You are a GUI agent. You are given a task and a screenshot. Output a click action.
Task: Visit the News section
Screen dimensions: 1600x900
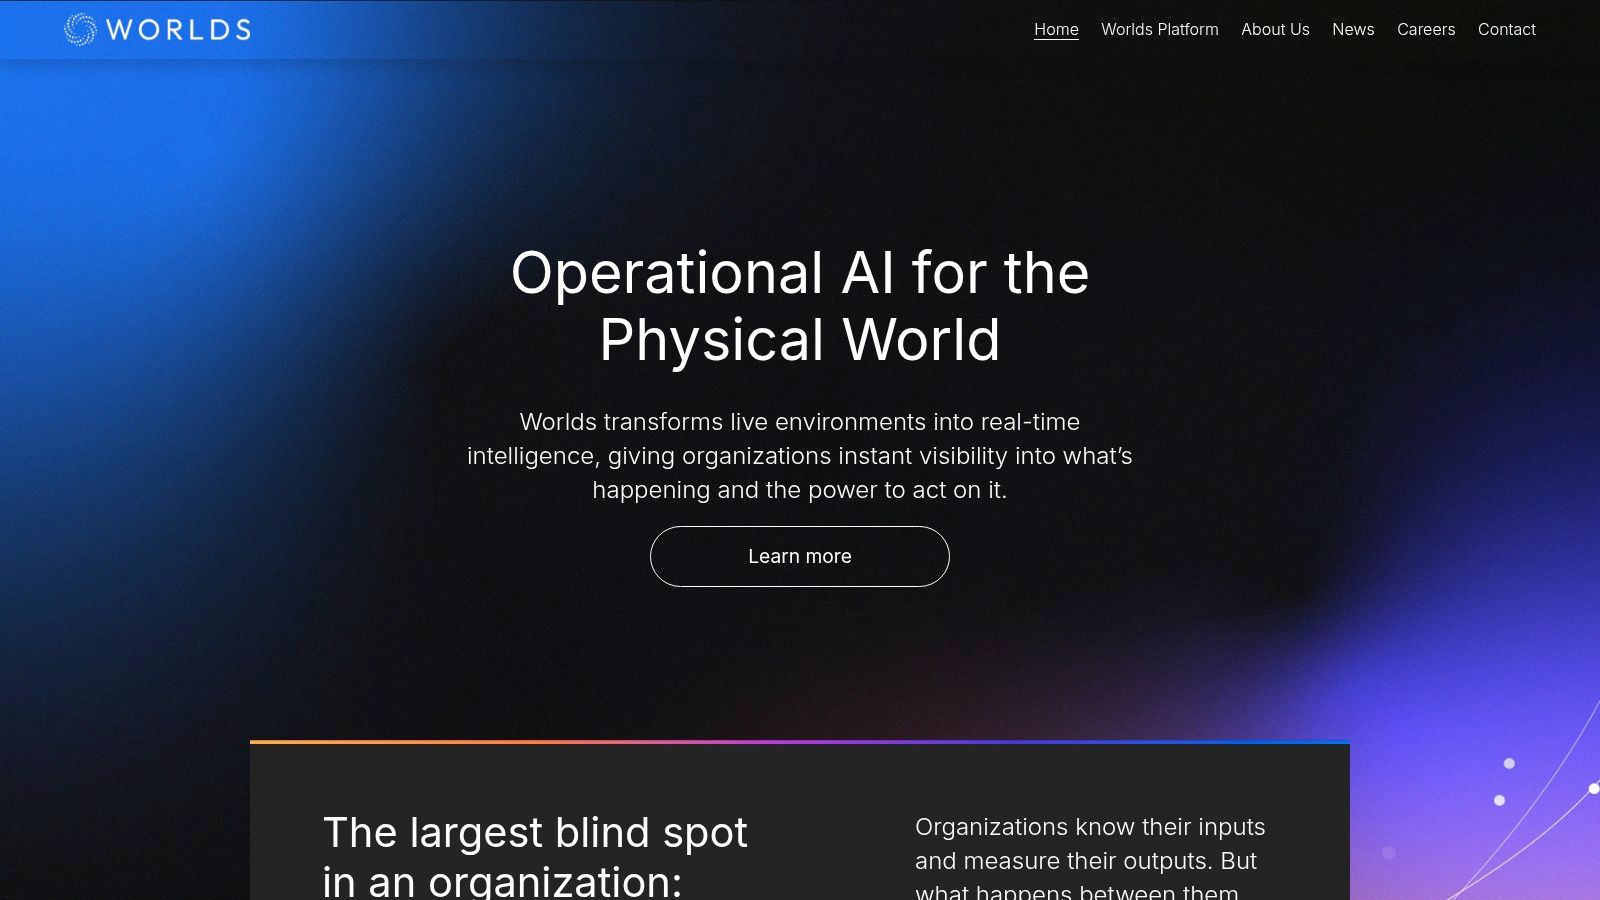(x=1353, y=29)
